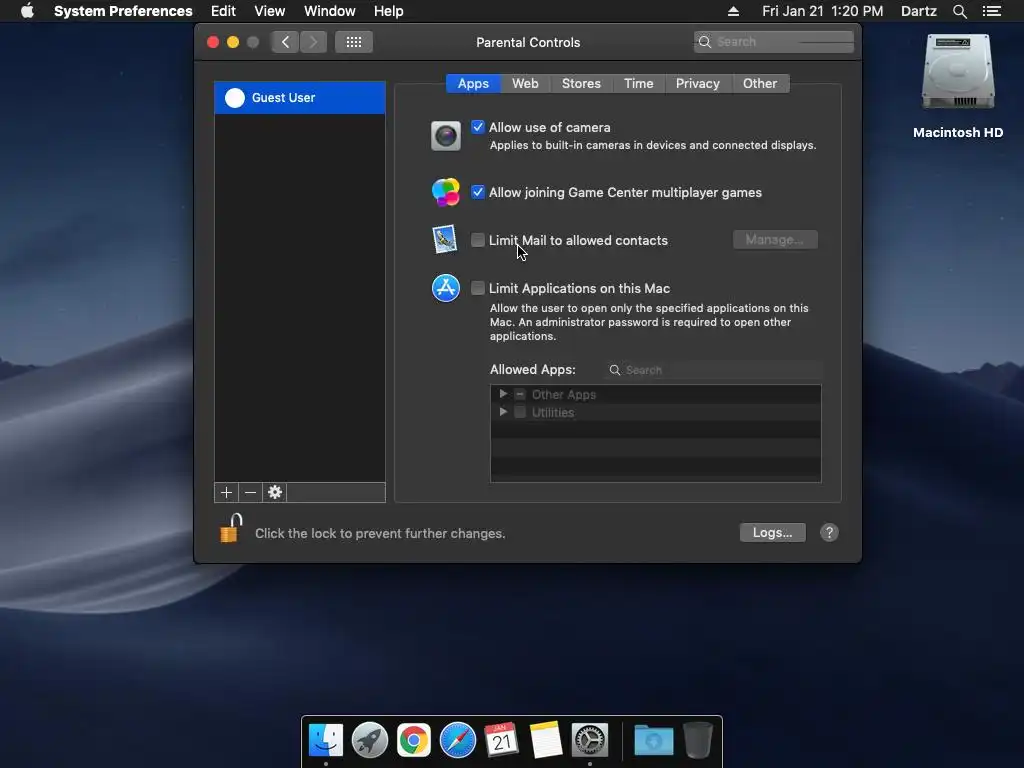1024x768 pixels.
Task: Click the unlocked padlock to prevent changes
Action: click(x=231, y=528)
